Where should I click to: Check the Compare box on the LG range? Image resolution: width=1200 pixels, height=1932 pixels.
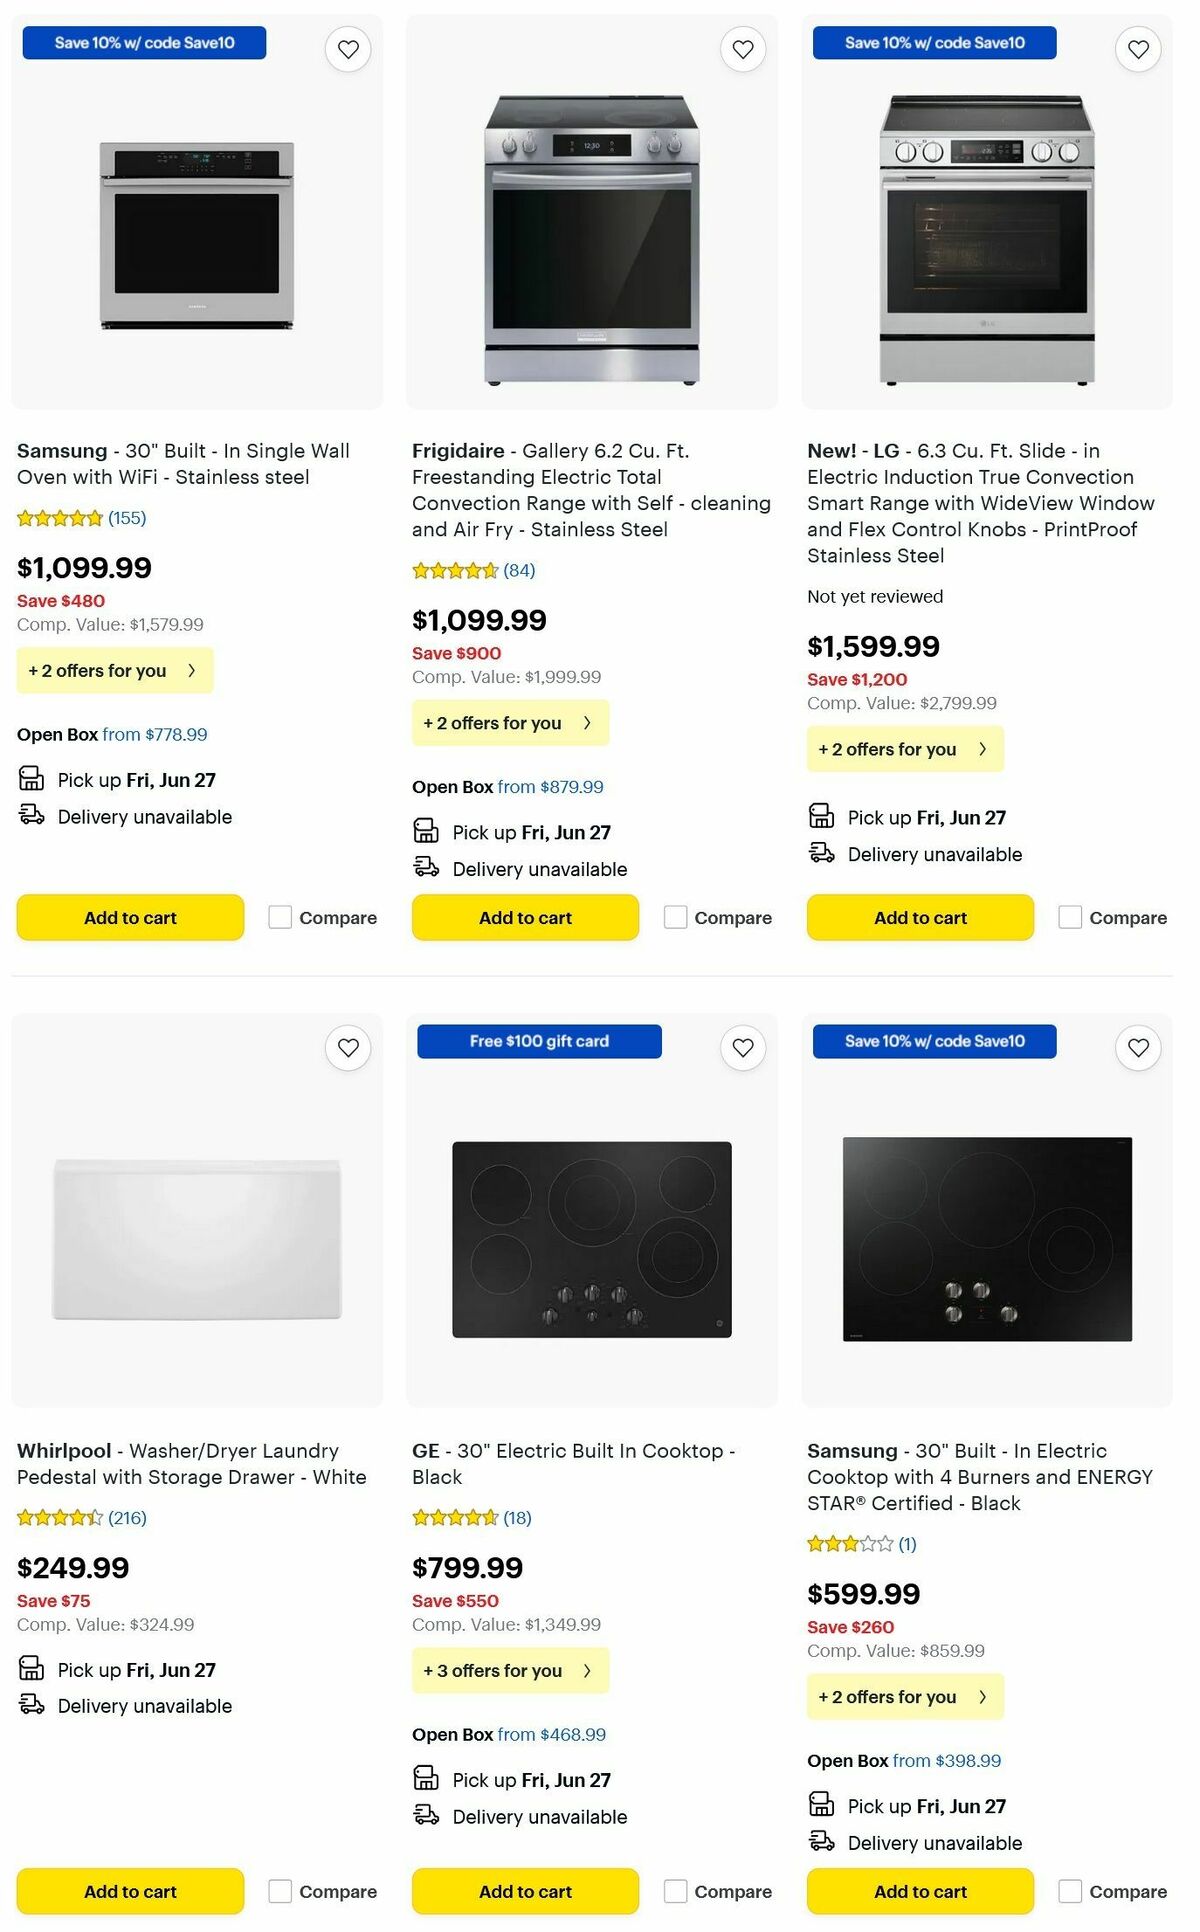pos(1070,916)
